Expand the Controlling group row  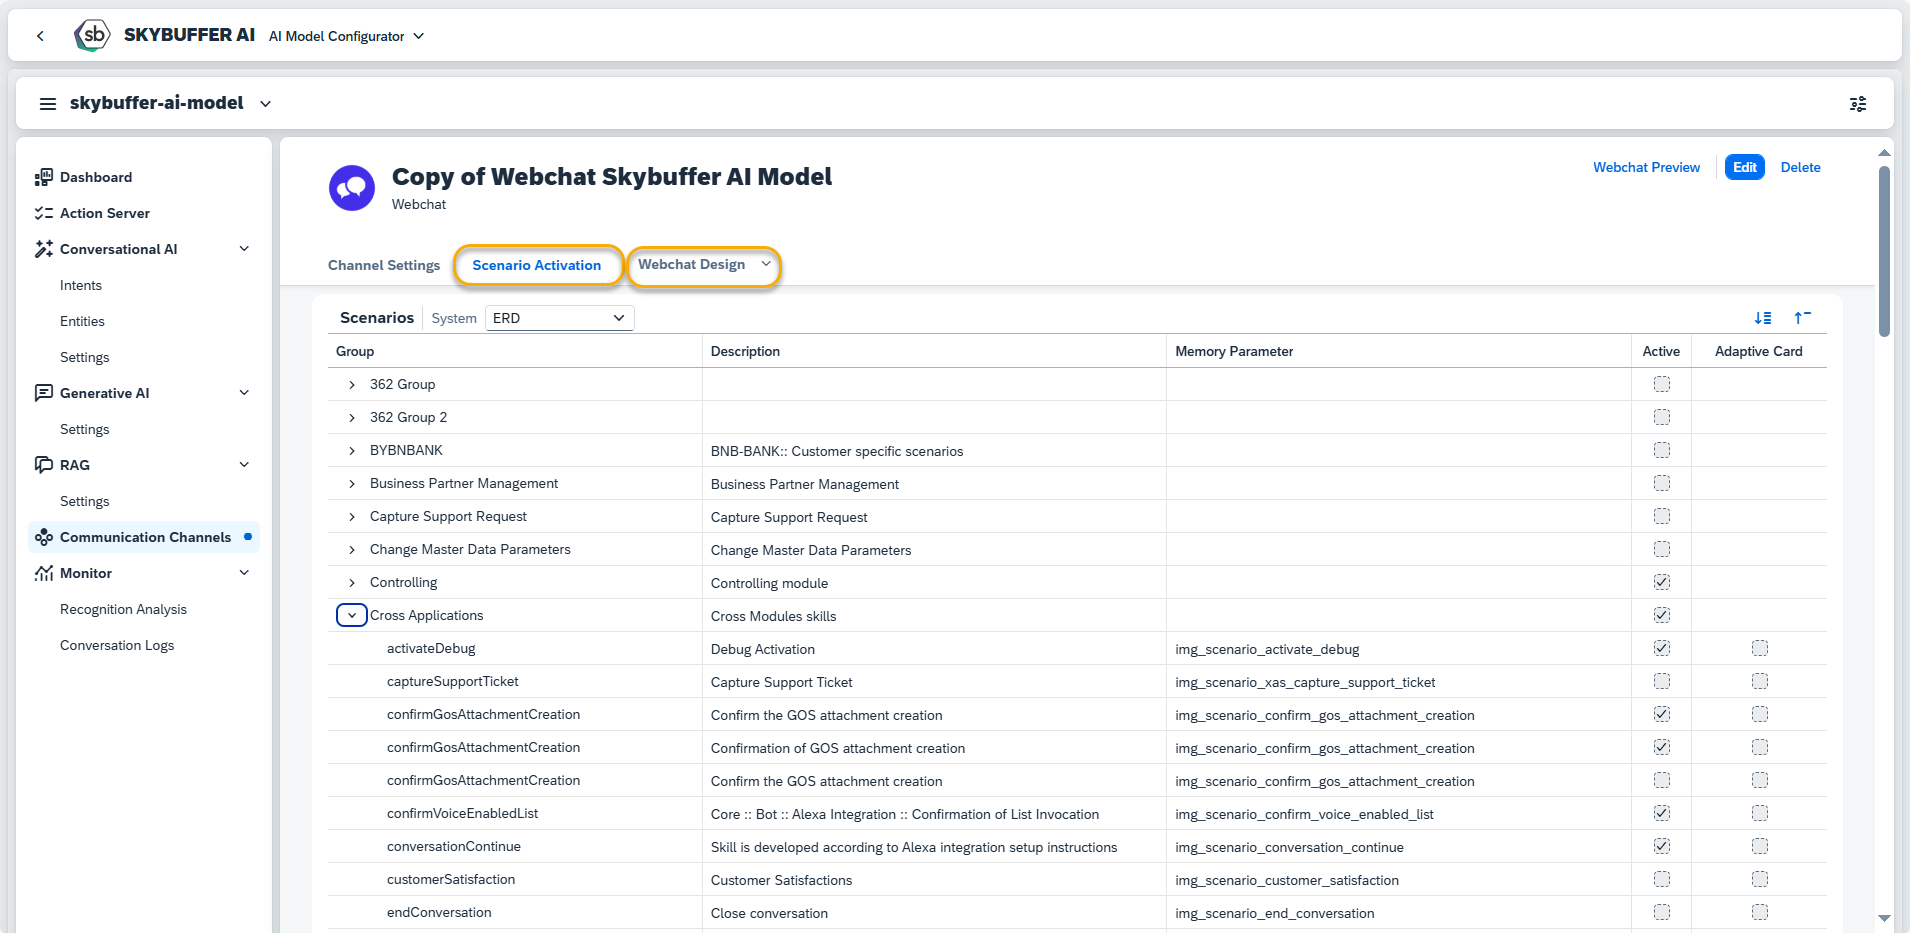point(352,582)
